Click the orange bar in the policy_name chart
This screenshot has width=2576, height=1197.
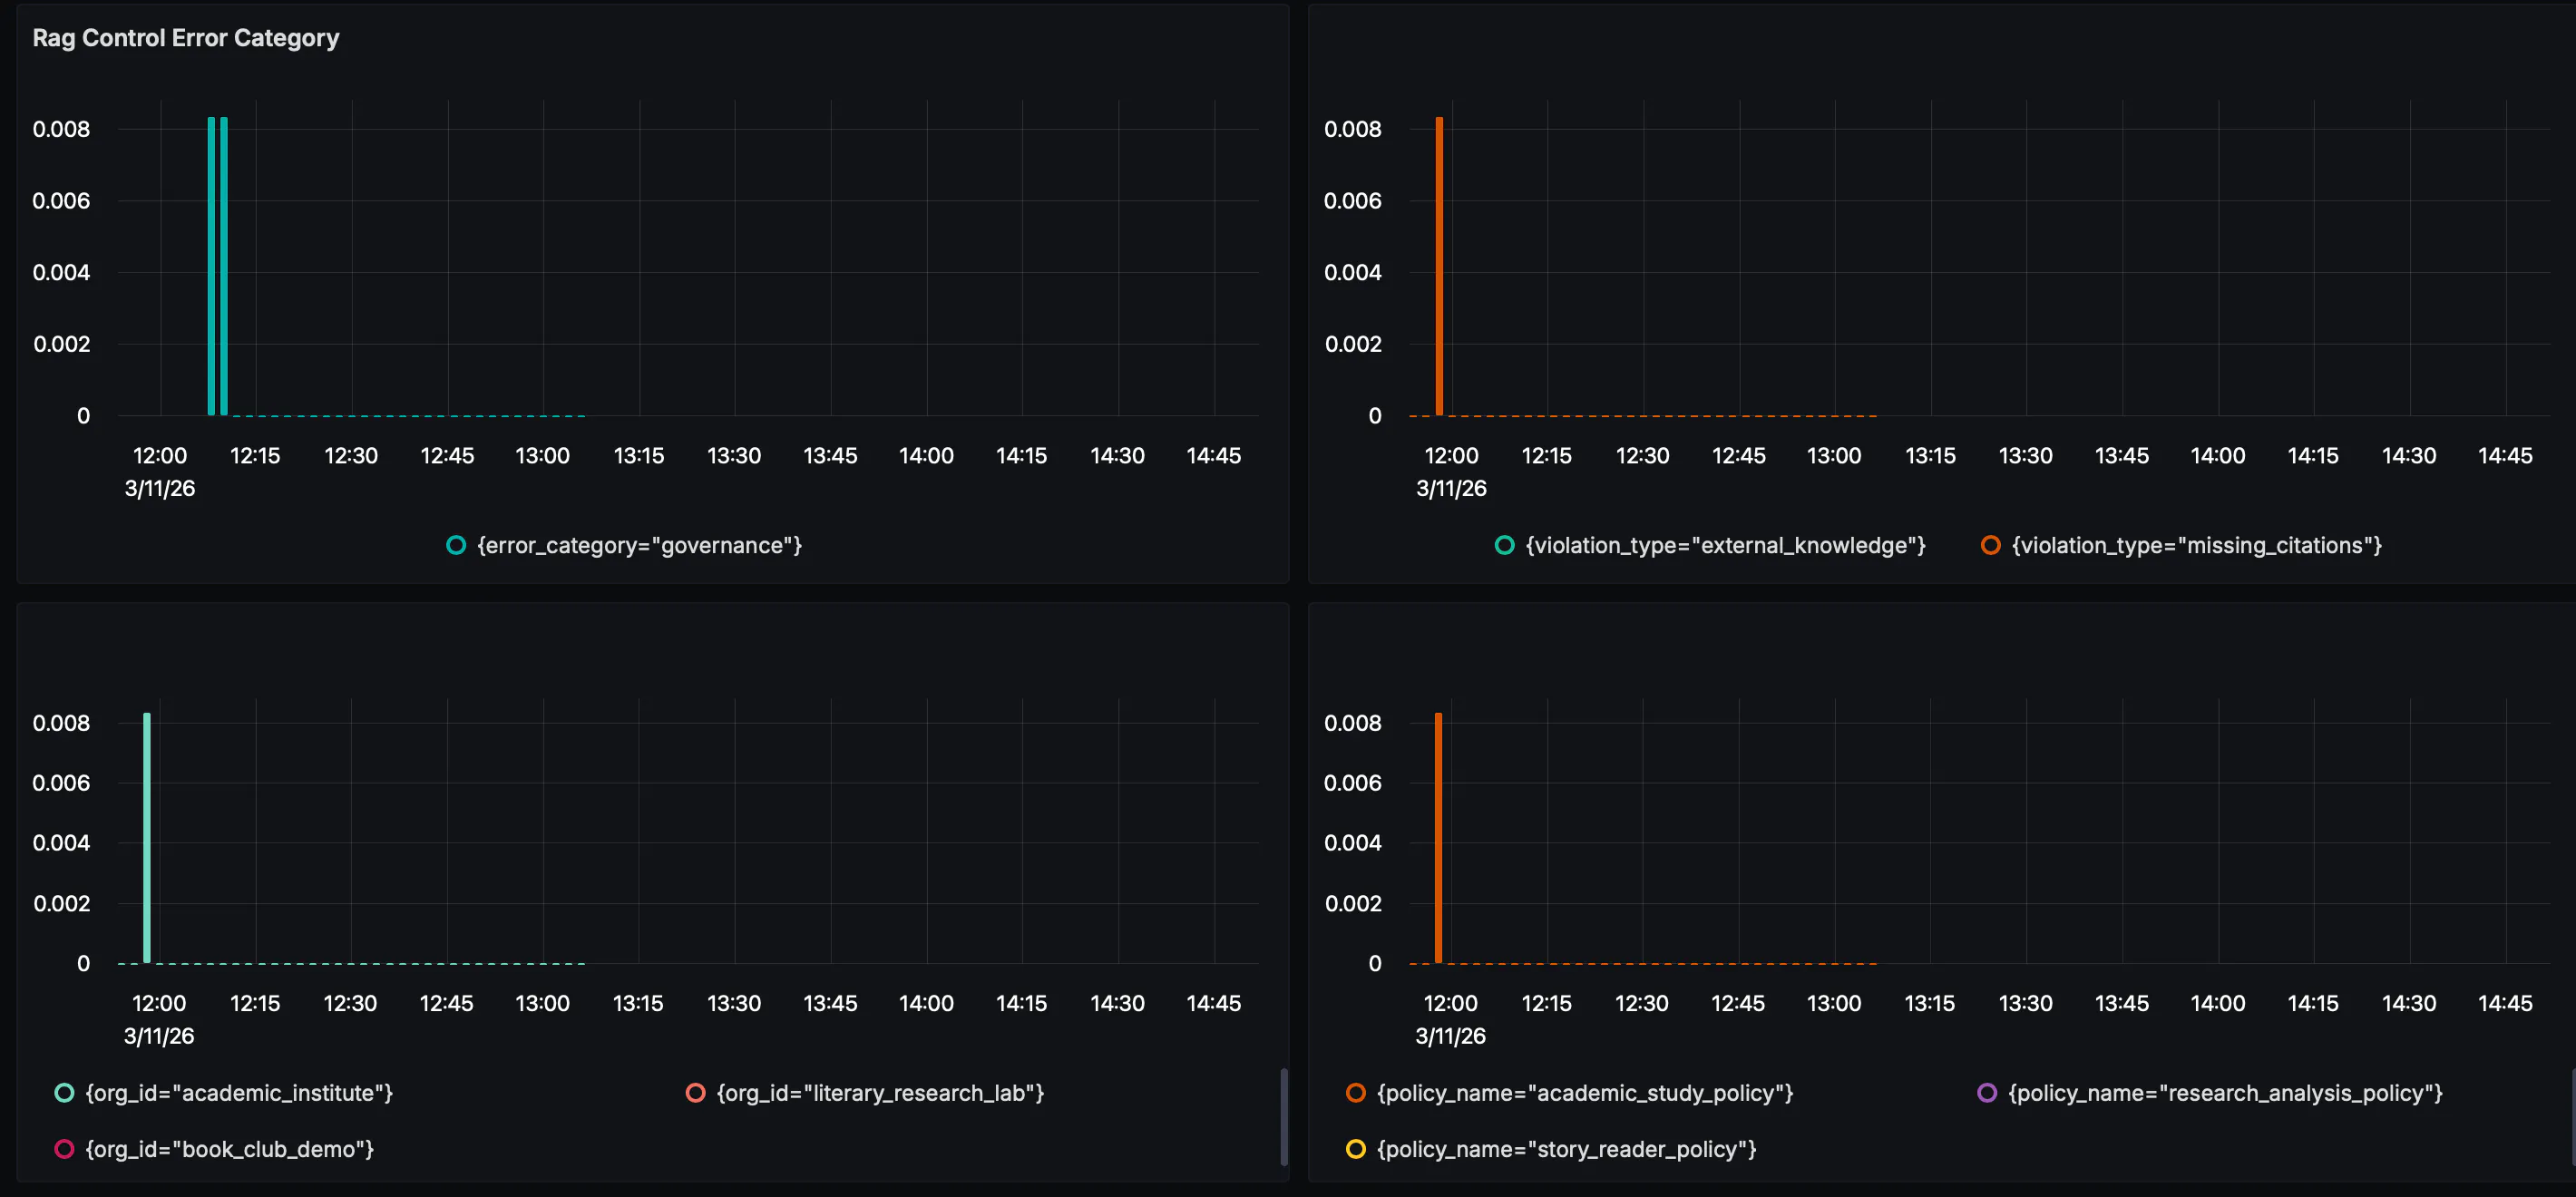click(1438, 838)
